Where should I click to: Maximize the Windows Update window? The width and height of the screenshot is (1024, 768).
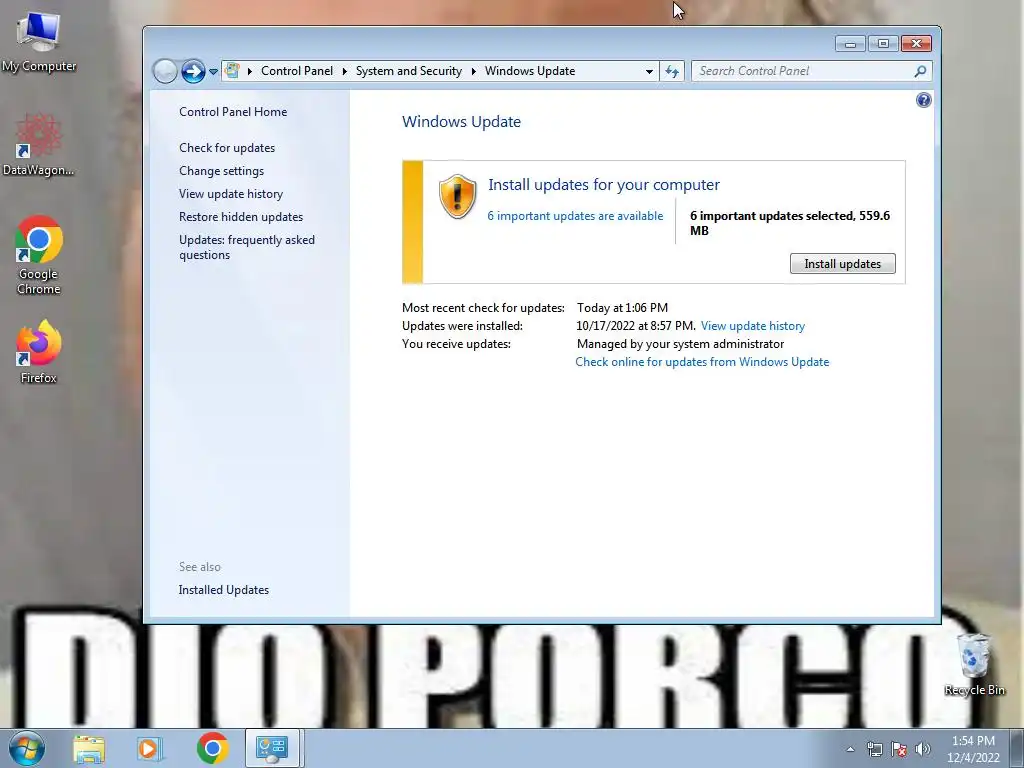tap(884, 43)
